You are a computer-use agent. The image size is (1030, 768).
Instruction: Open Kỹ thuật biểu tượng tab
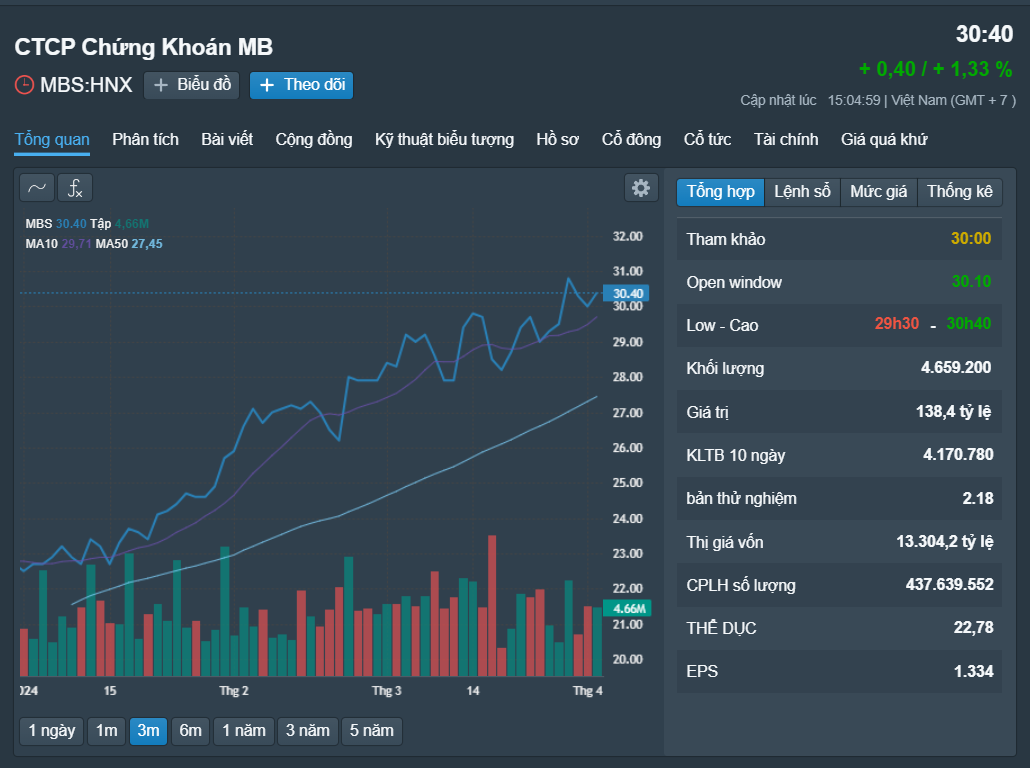pyautogui.click(x=444, y=139)
